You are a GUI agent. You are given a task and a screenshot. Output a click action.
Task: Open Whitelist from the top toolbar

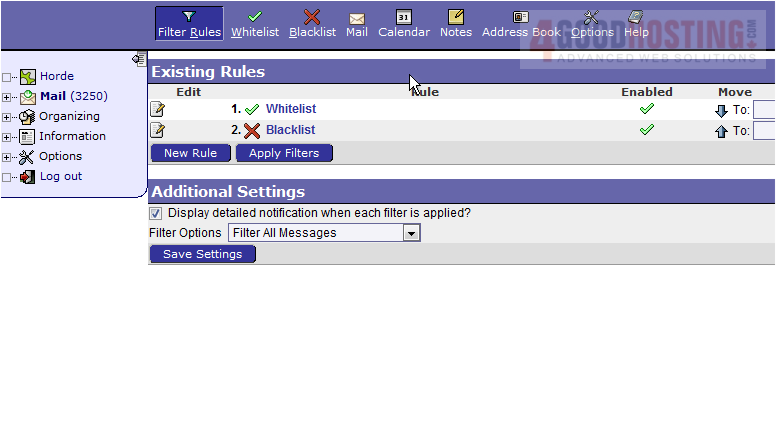point(255,17)
